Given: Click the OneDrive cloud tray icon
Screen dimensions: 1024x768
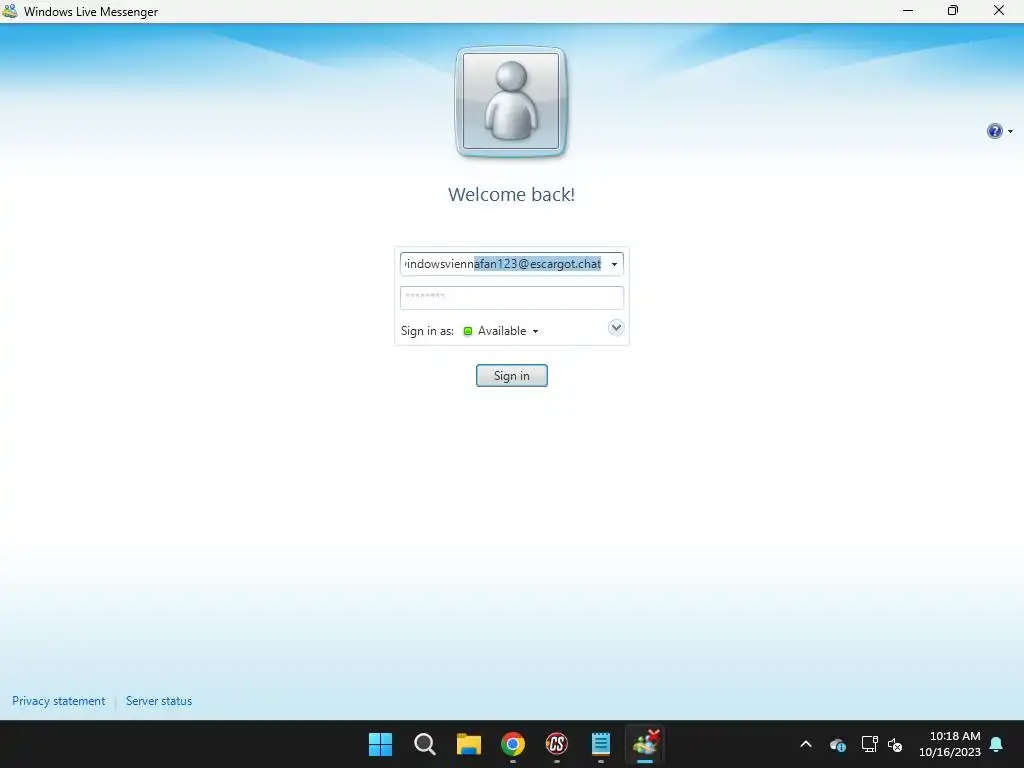Looking at the screenshot, I should (838, 744).
